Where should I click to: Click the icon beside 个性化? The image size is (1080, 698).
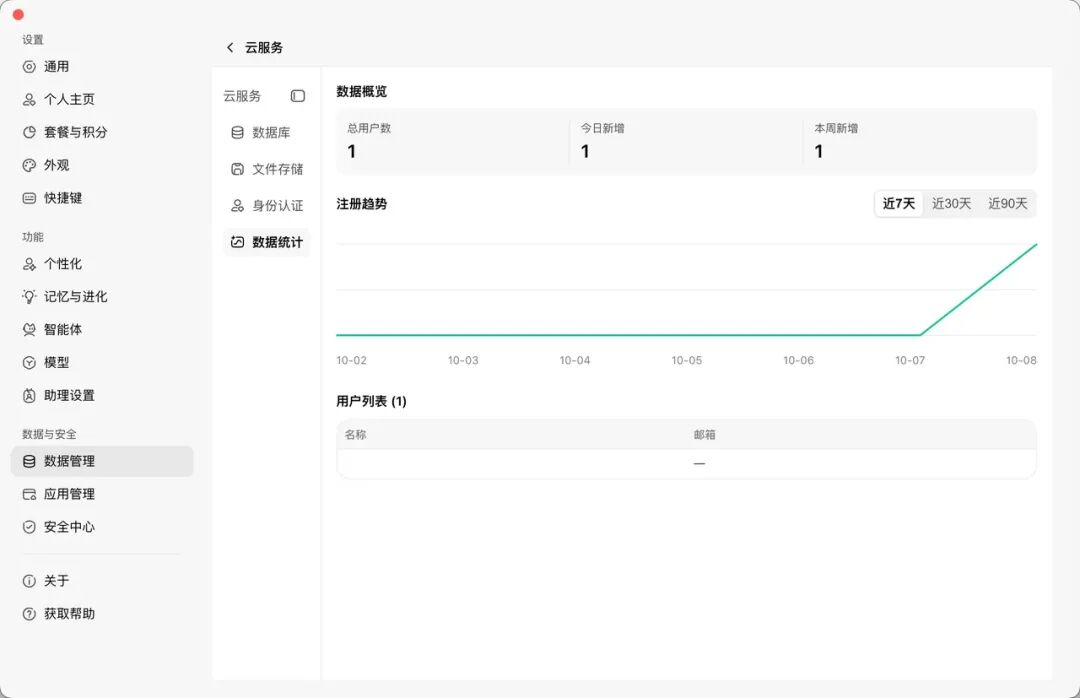(29, 264)
